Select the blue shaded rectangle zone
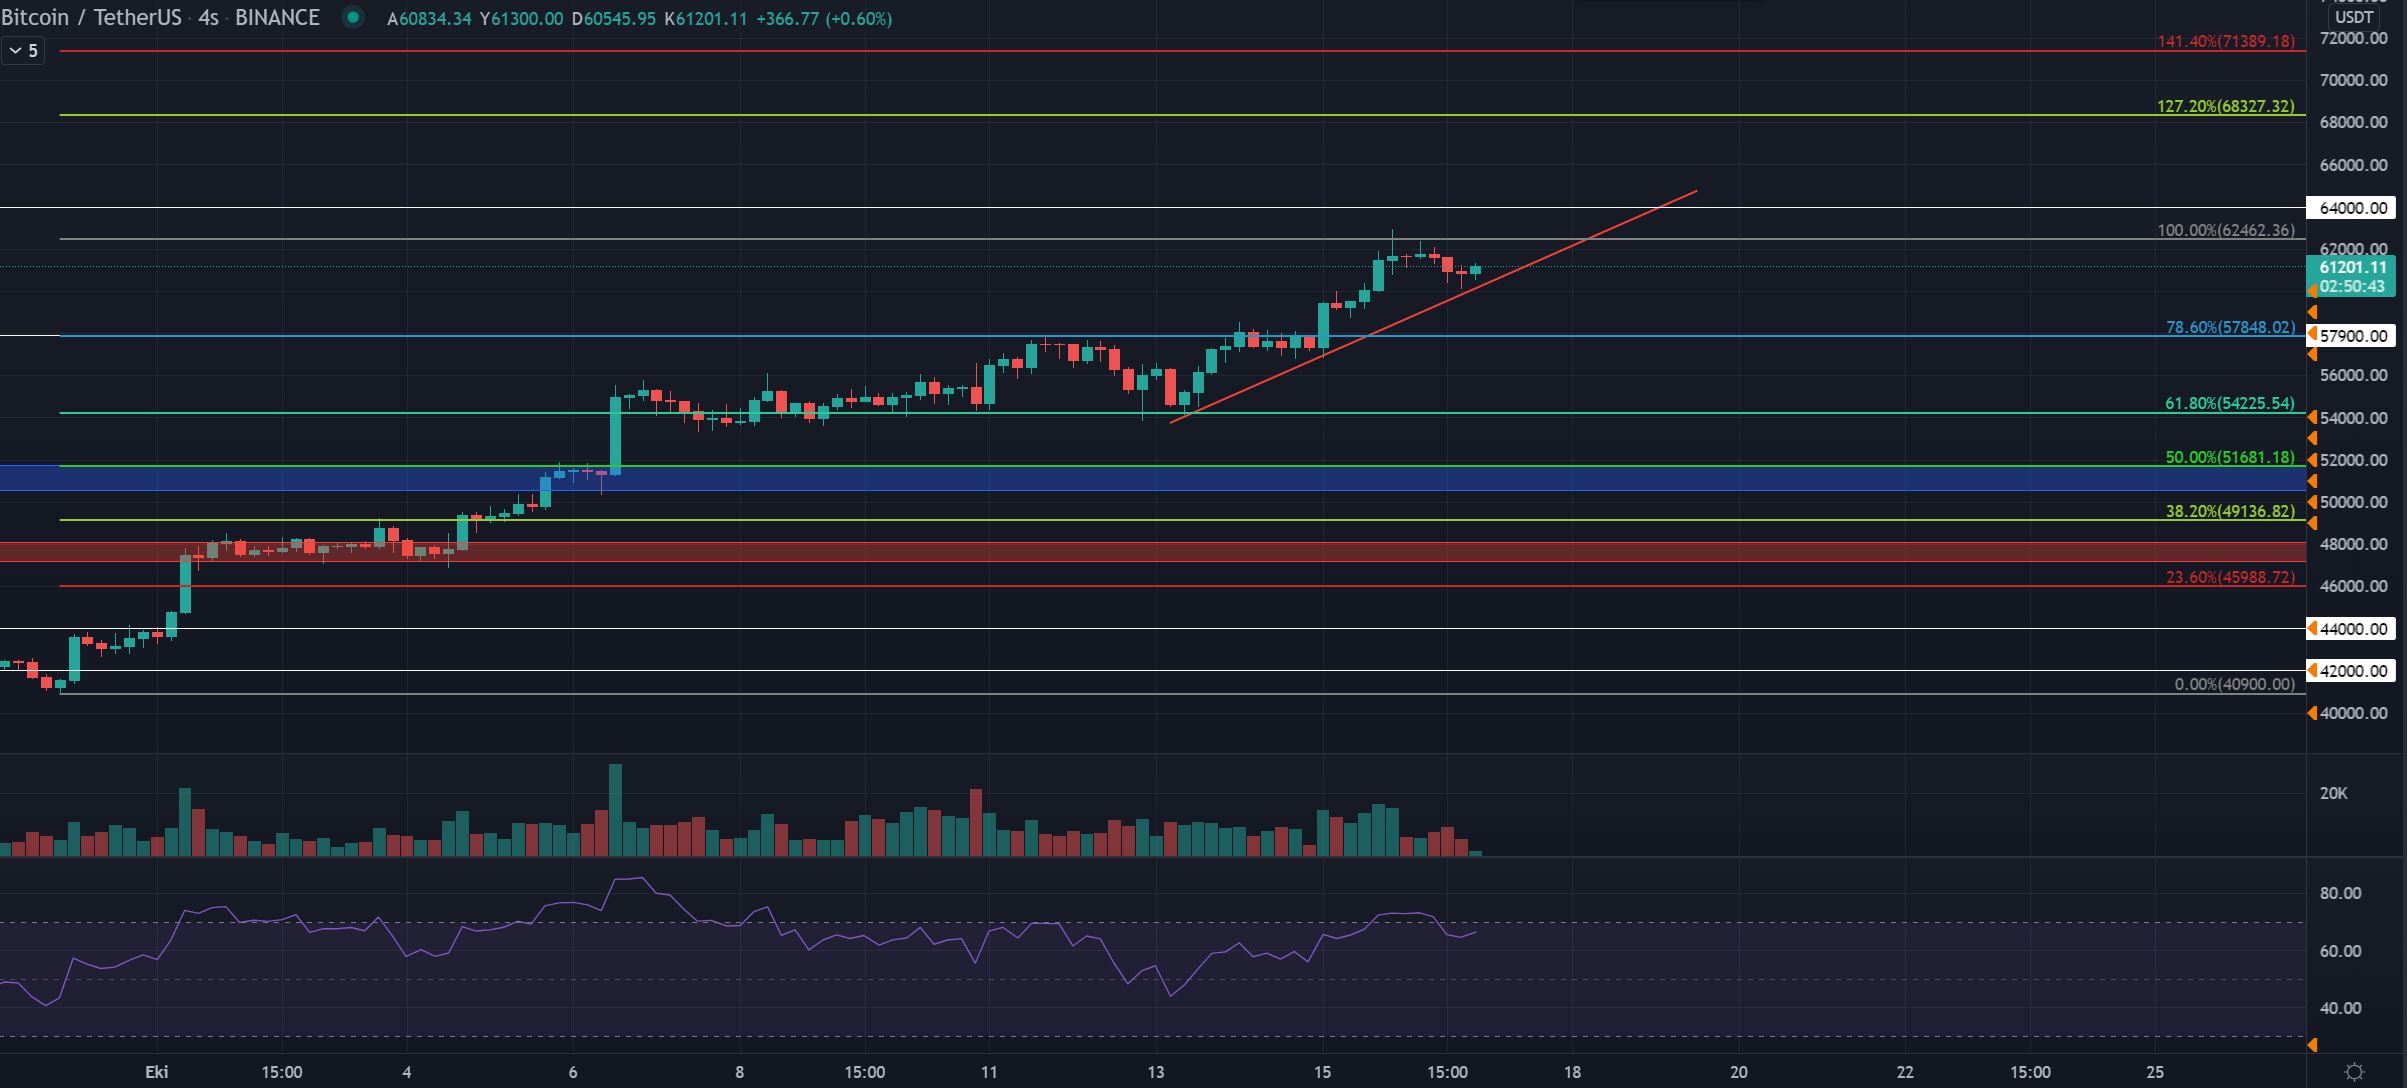Image resolution: width=2407 pixels, height=1088 pixels. click(x=1000, y=479)
